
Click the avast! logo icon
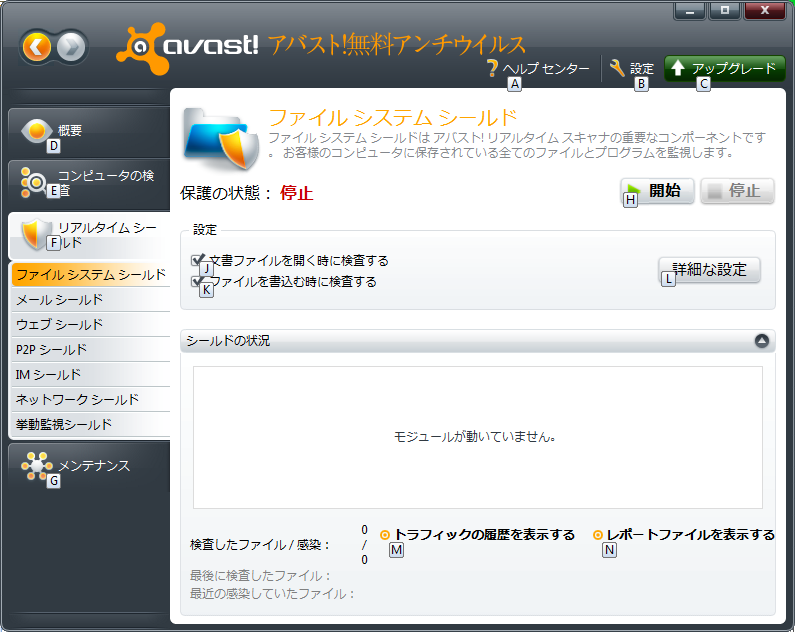[x=141, y=49]
